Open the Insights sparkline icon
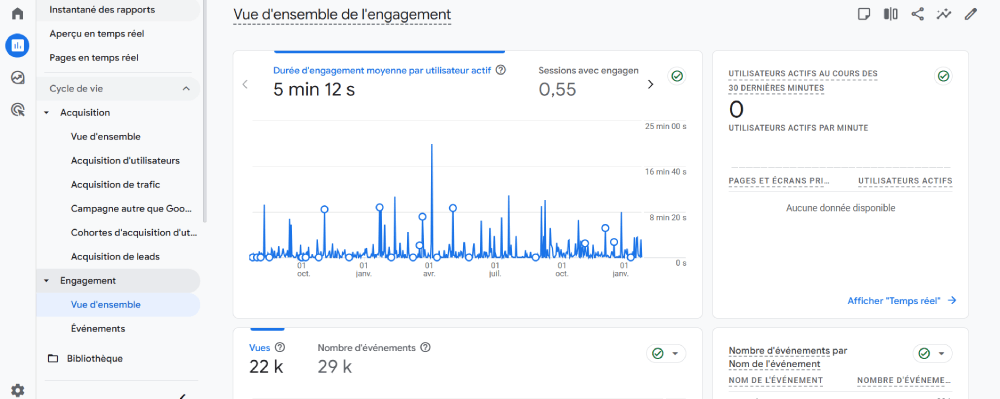The width and height of the screenshot is (1000, 399). [x=944, y=14]
